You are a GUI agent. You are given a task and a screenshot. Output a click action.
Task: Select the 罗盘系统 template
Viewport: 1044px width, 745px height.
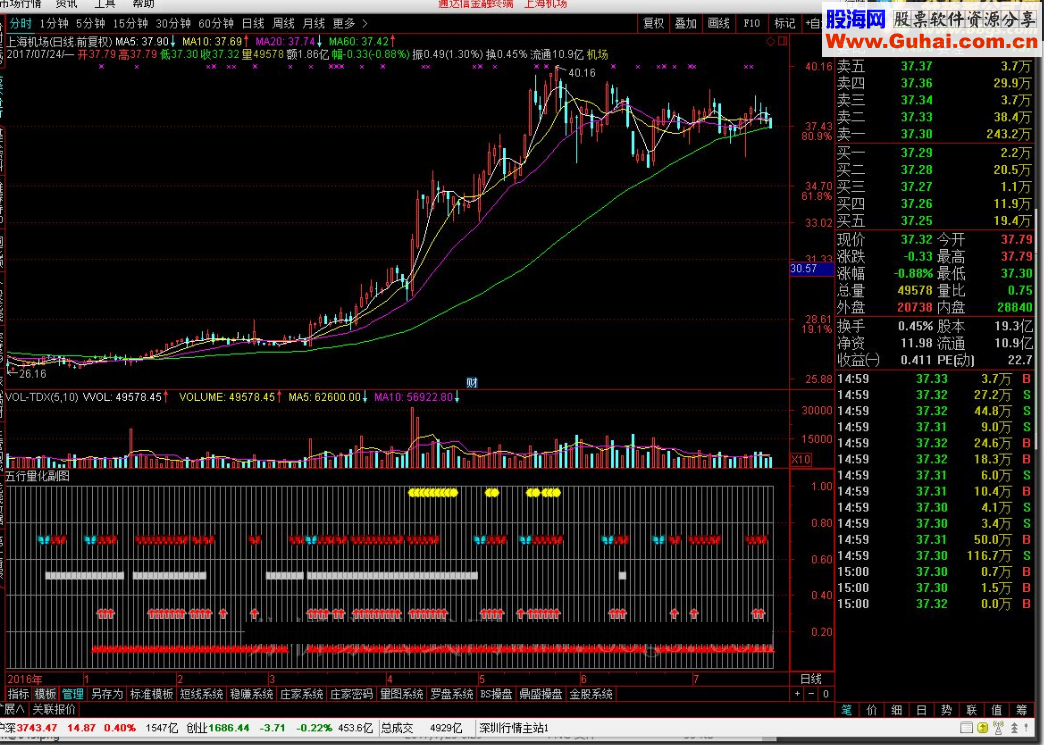point(451,694)
